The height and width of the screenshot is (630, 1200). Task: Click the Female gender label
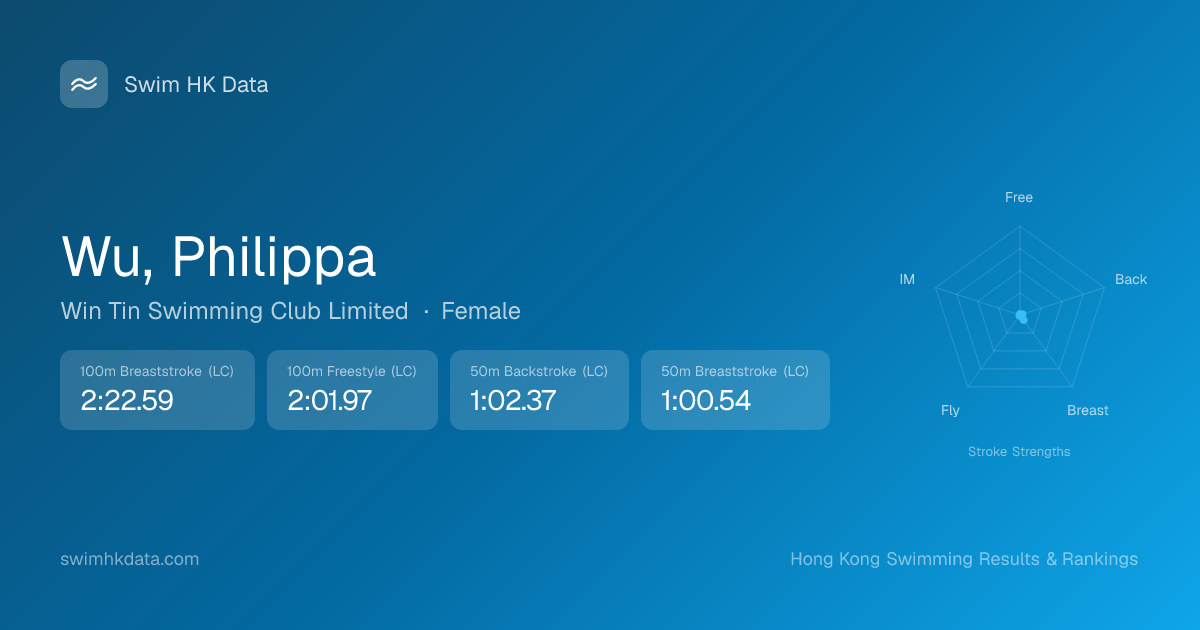point(481,311)
